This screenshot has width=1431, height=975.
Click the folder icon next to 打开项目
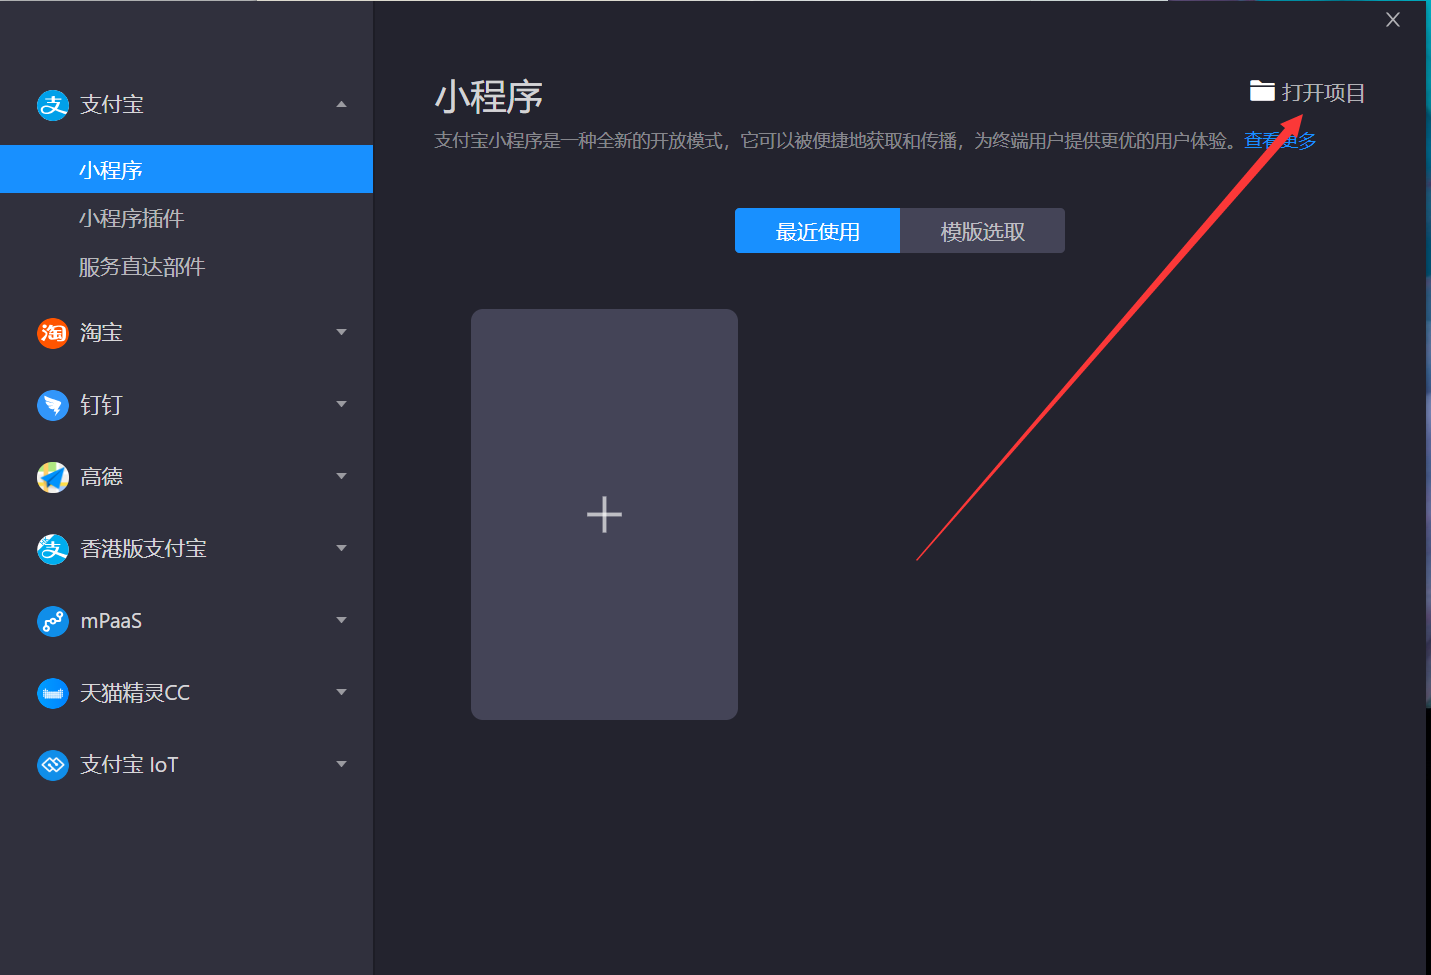(1262, 91)
